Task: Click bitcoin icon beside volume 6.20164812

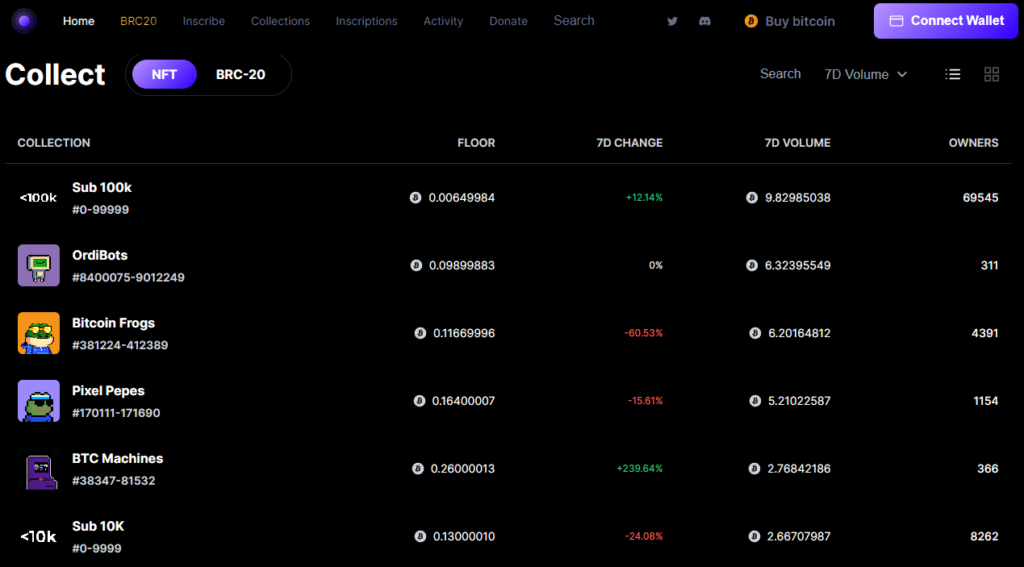Action: [755, 333]
